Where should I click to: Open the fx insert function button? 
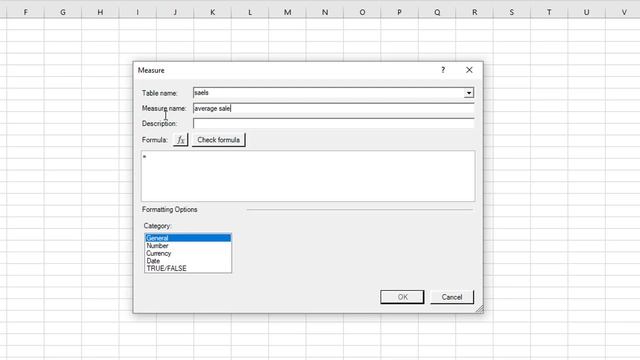pos(180,140)
